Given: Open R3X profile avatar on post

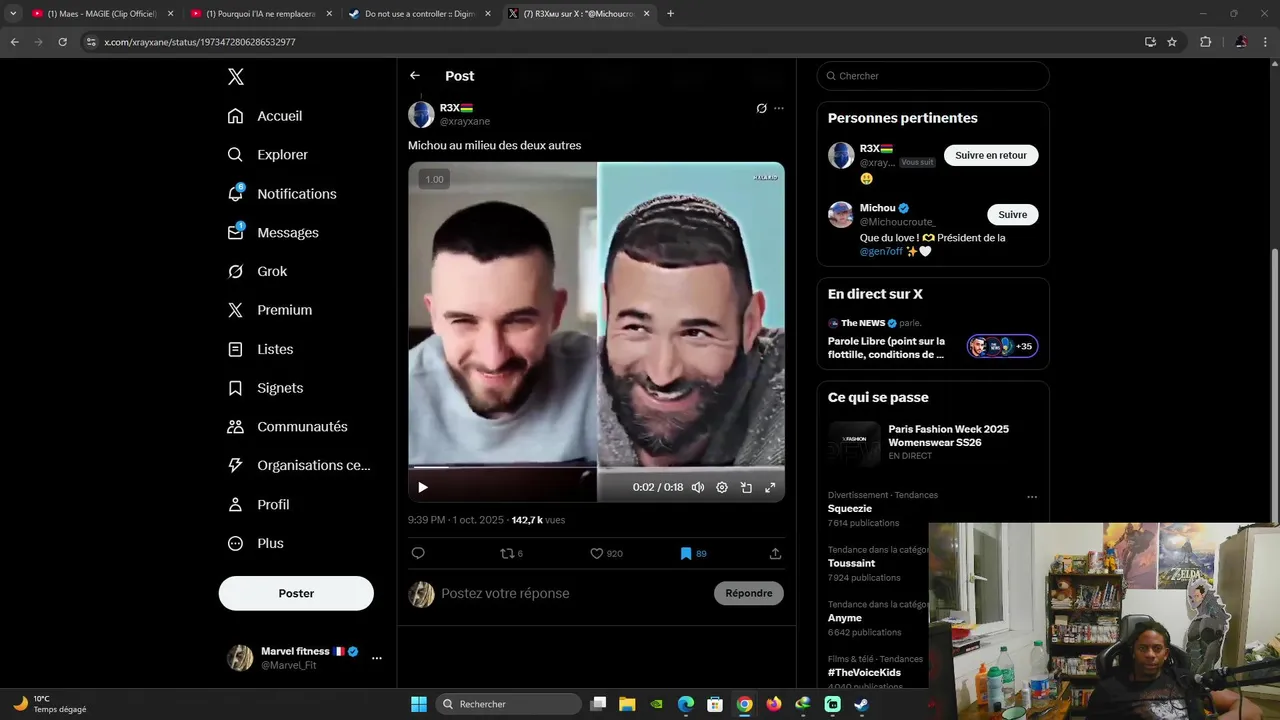Looking at the screenshot, I should pos(421,115).
